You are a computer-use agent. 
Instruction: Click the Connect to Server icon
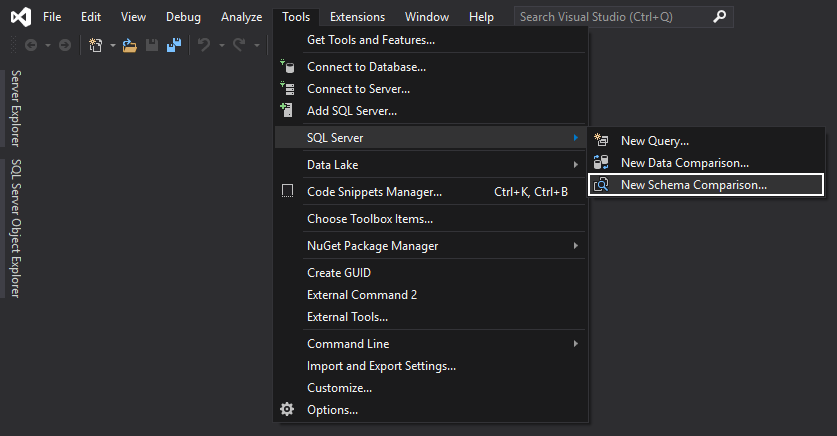click(x=287, y=89)
